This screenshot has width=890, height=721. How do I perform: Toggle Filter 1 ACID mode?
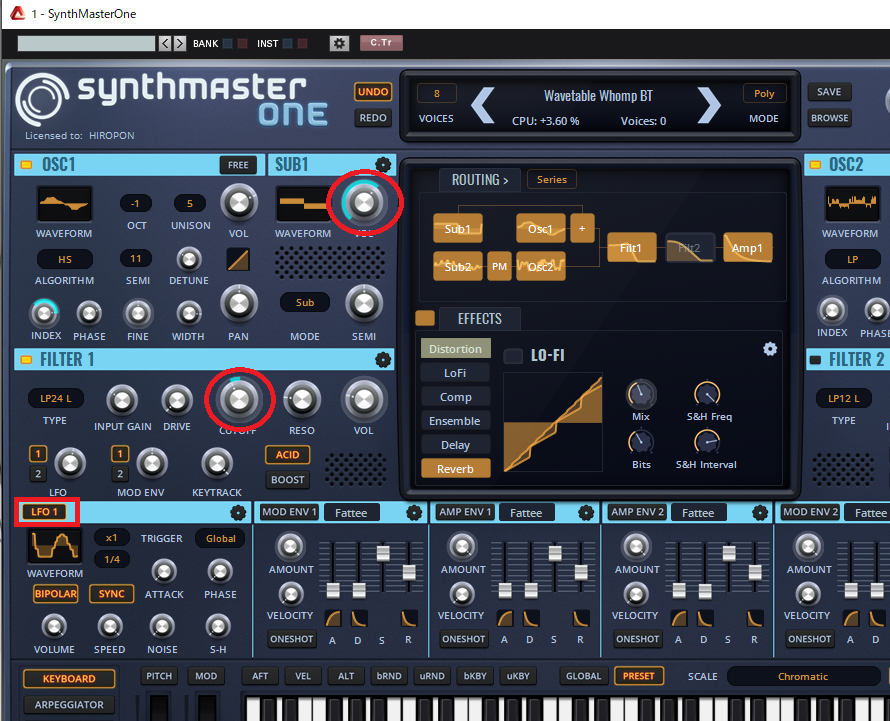pyautogui.click(x=287, y=455)
